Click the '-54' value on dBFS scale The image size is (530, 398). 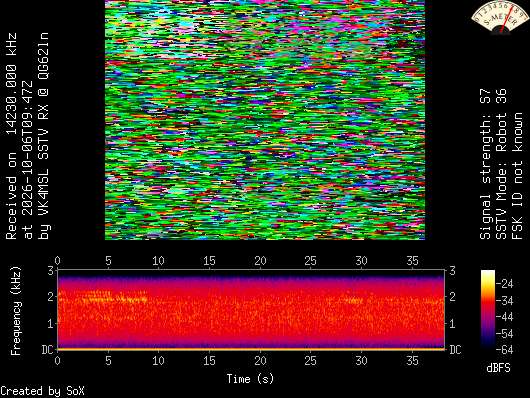pos(505,333)
